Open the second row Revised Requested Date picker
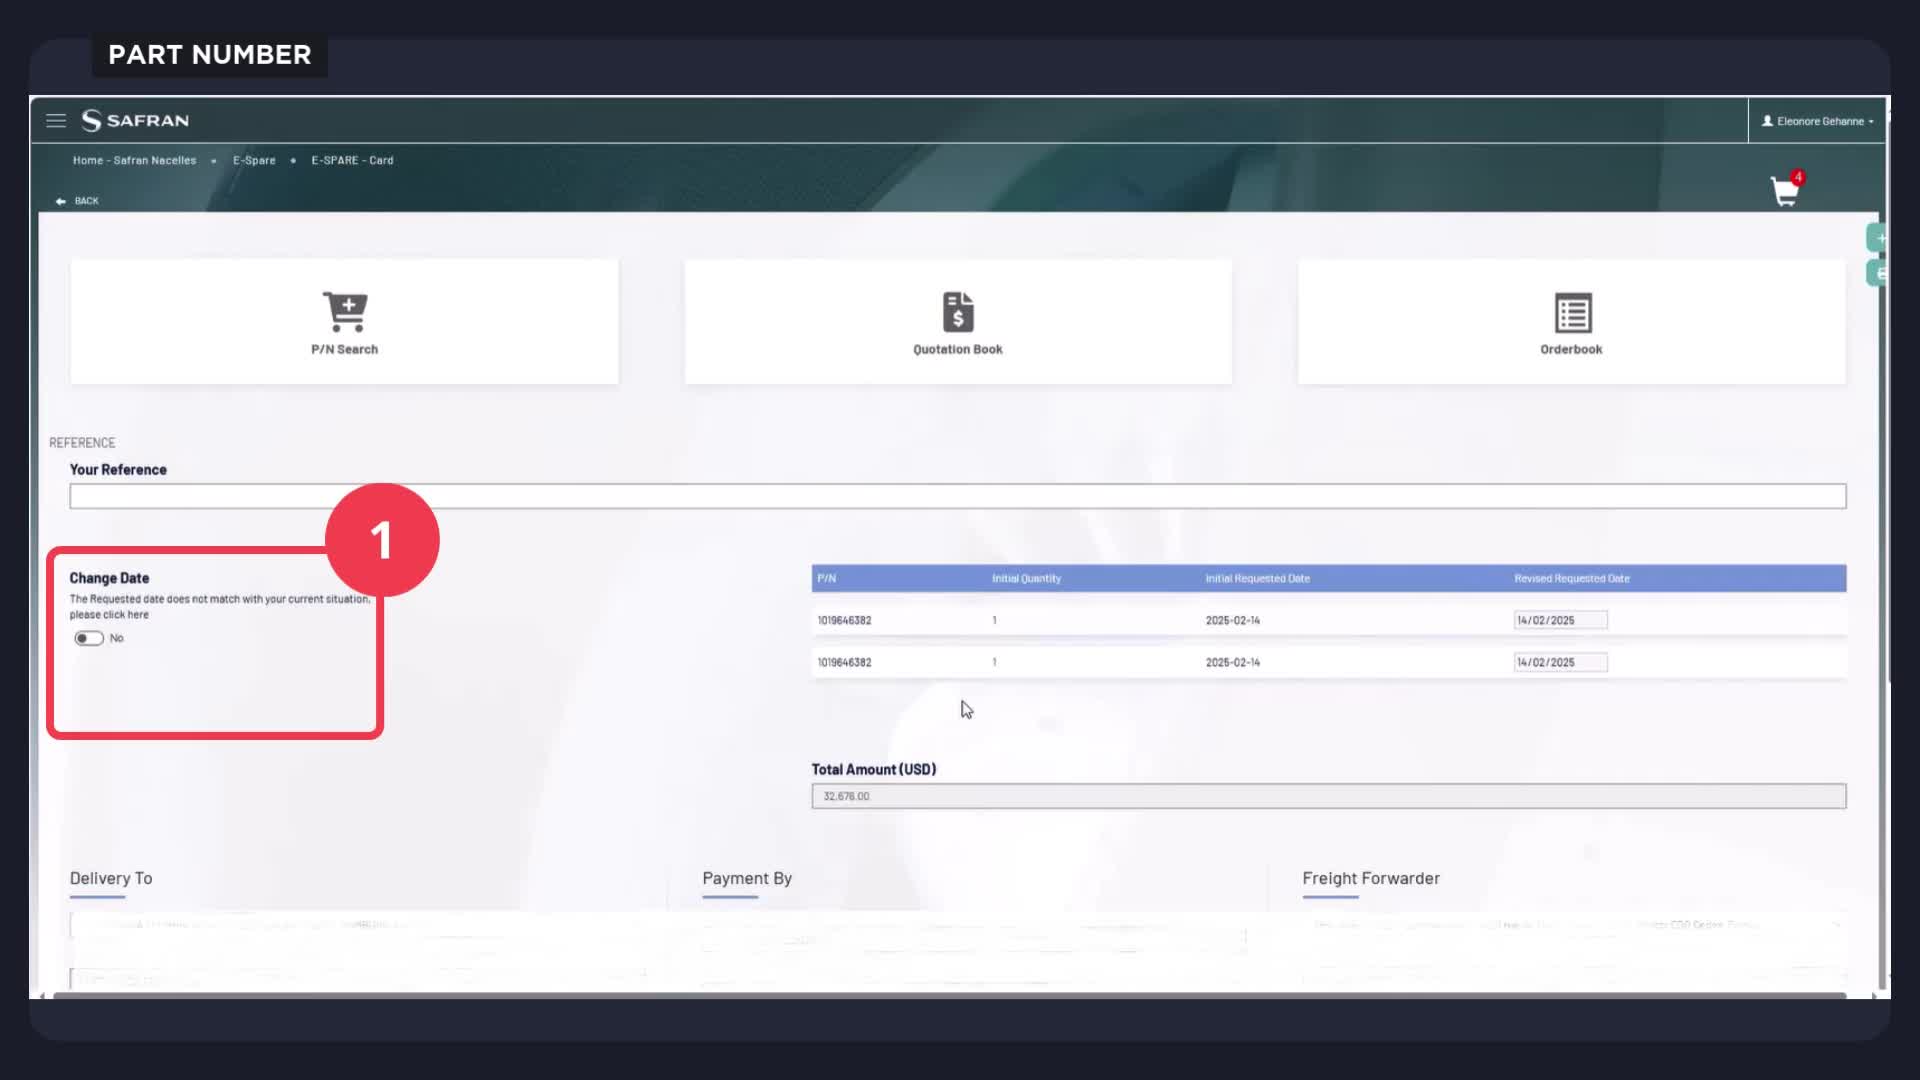 point(1560,662)
